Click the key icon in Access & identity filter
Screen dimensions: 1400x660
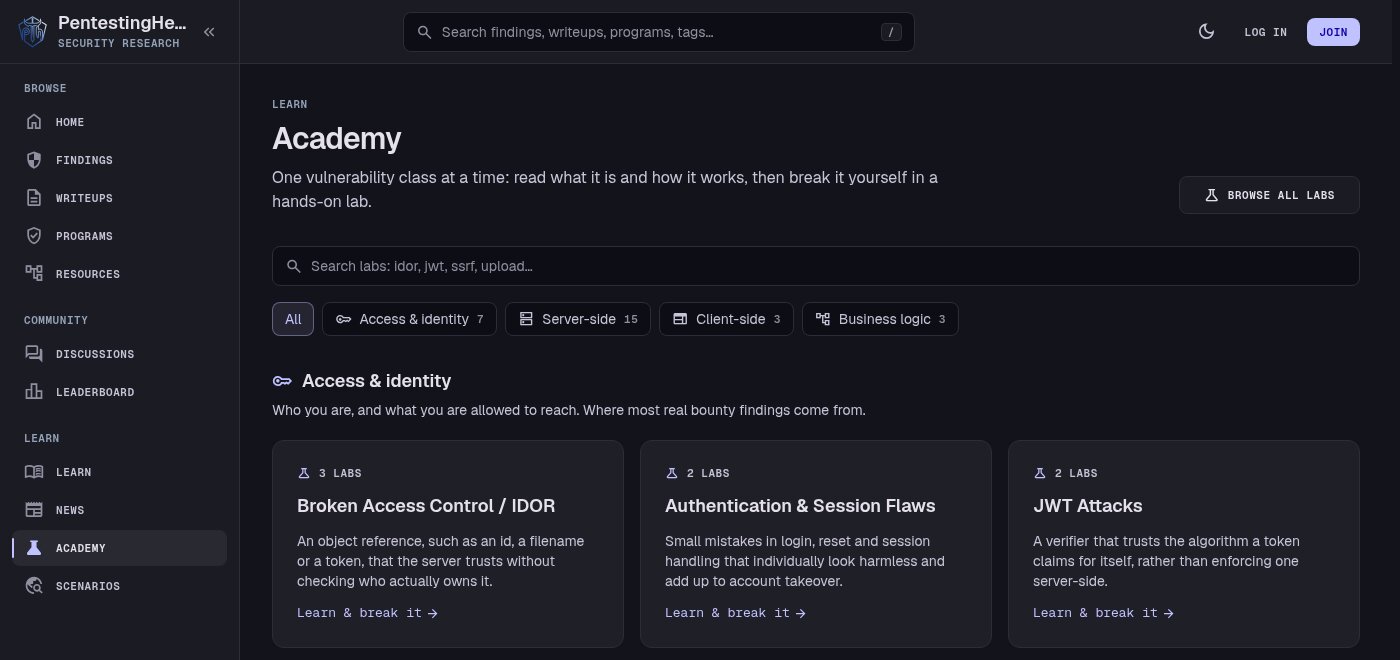pos(343,319)
